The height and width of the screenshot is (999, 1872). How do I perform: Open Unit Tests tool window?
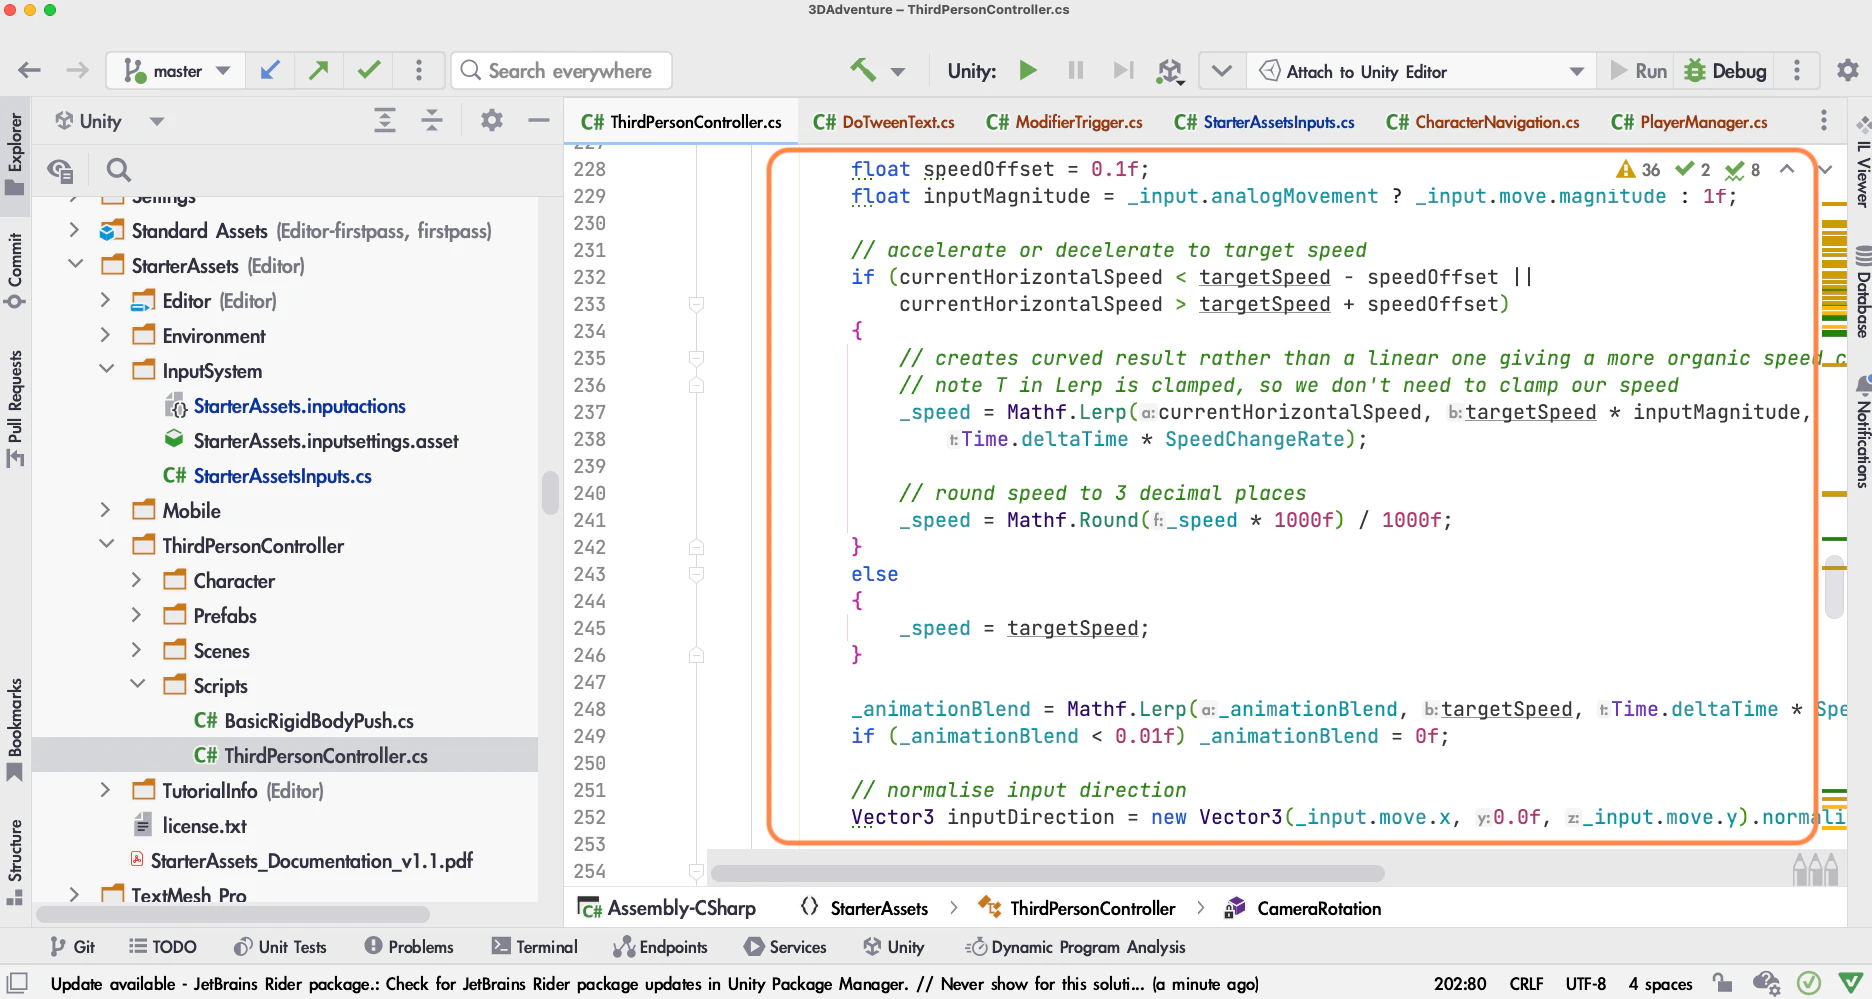280,946
